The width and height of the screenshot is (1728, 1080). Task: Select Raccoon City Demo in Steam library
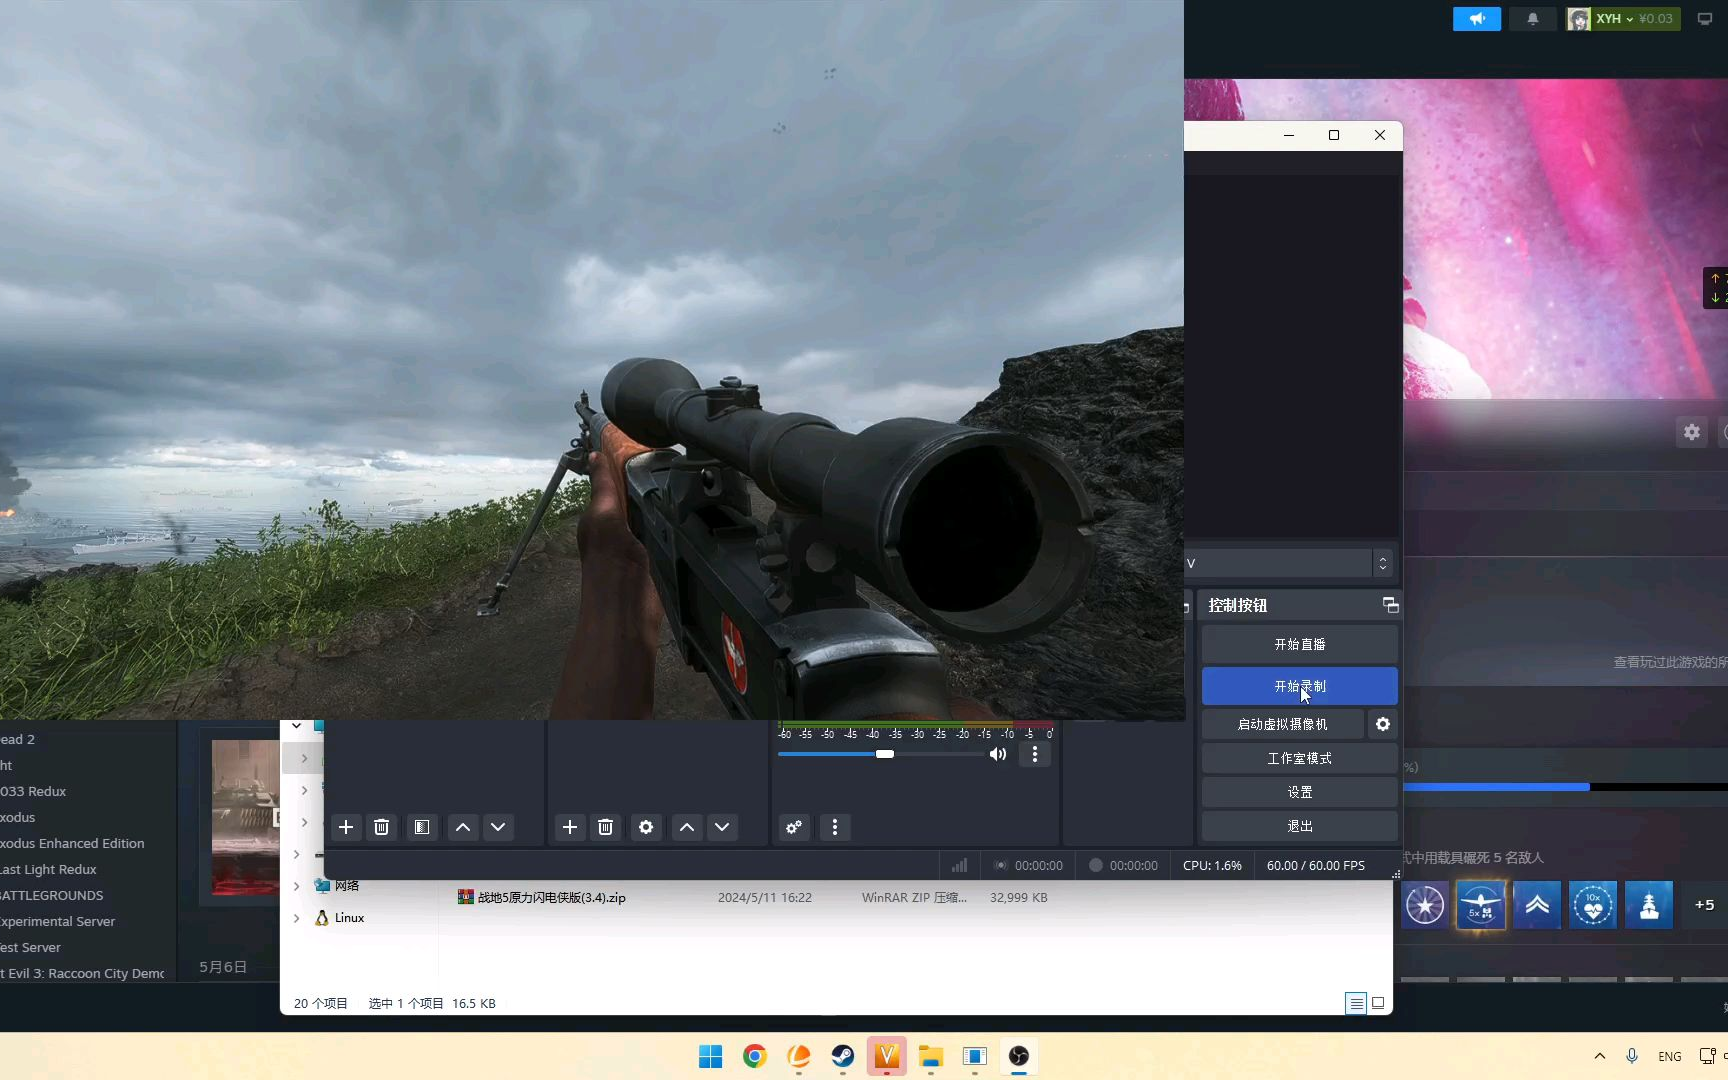(x=82, y=973)
